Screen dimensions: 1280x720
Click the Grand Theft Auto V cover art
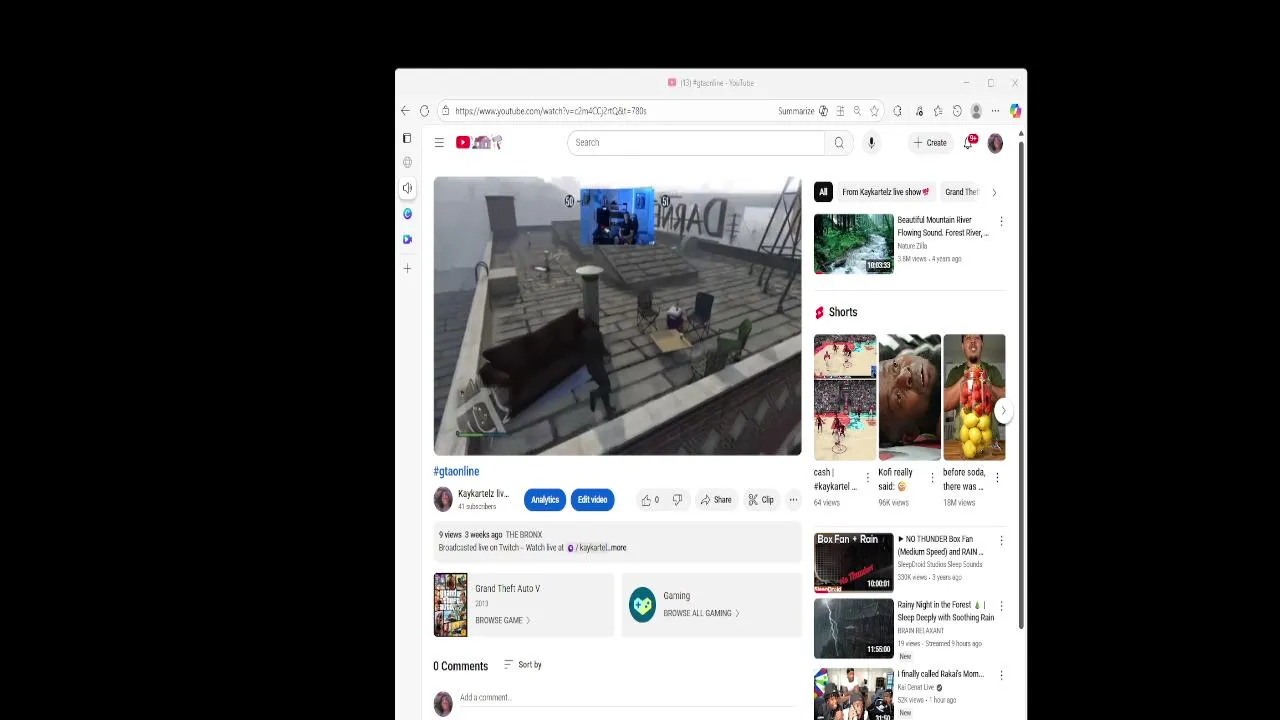tap(450, 605)
